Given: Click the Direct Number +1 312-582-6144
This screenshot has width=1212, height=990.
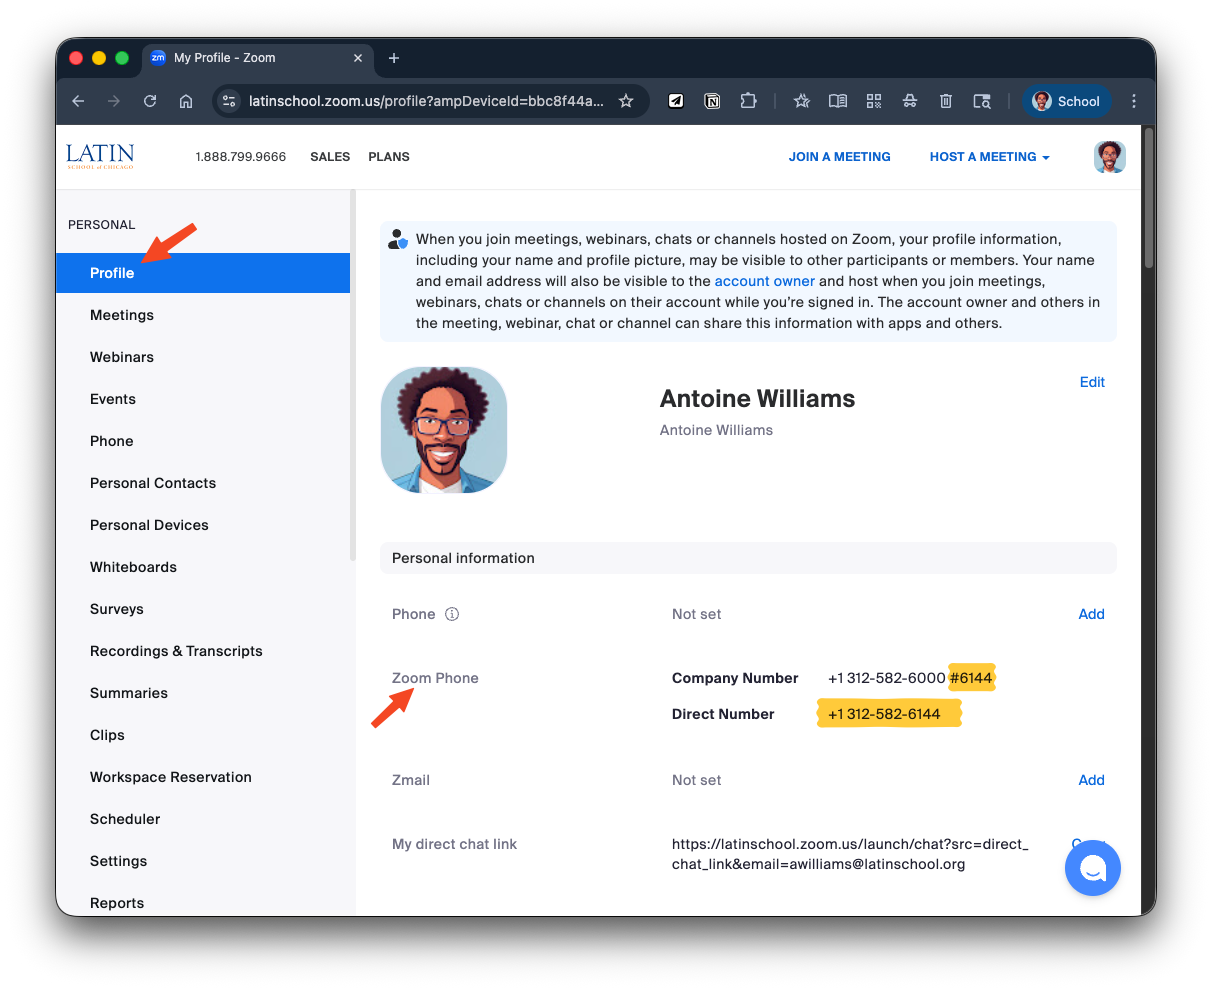Looking at the screenshot, I should tap(884, 714).
